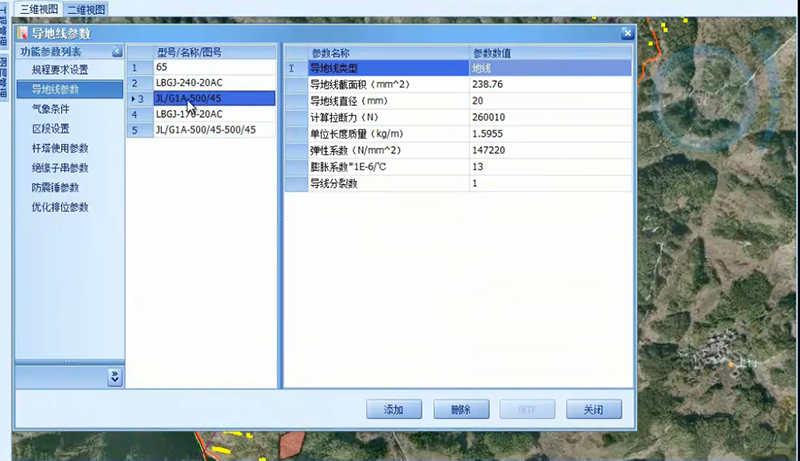Open 规程要求设置 in the function list
This screenshot has width=800, height=461.
coord(60,70)
